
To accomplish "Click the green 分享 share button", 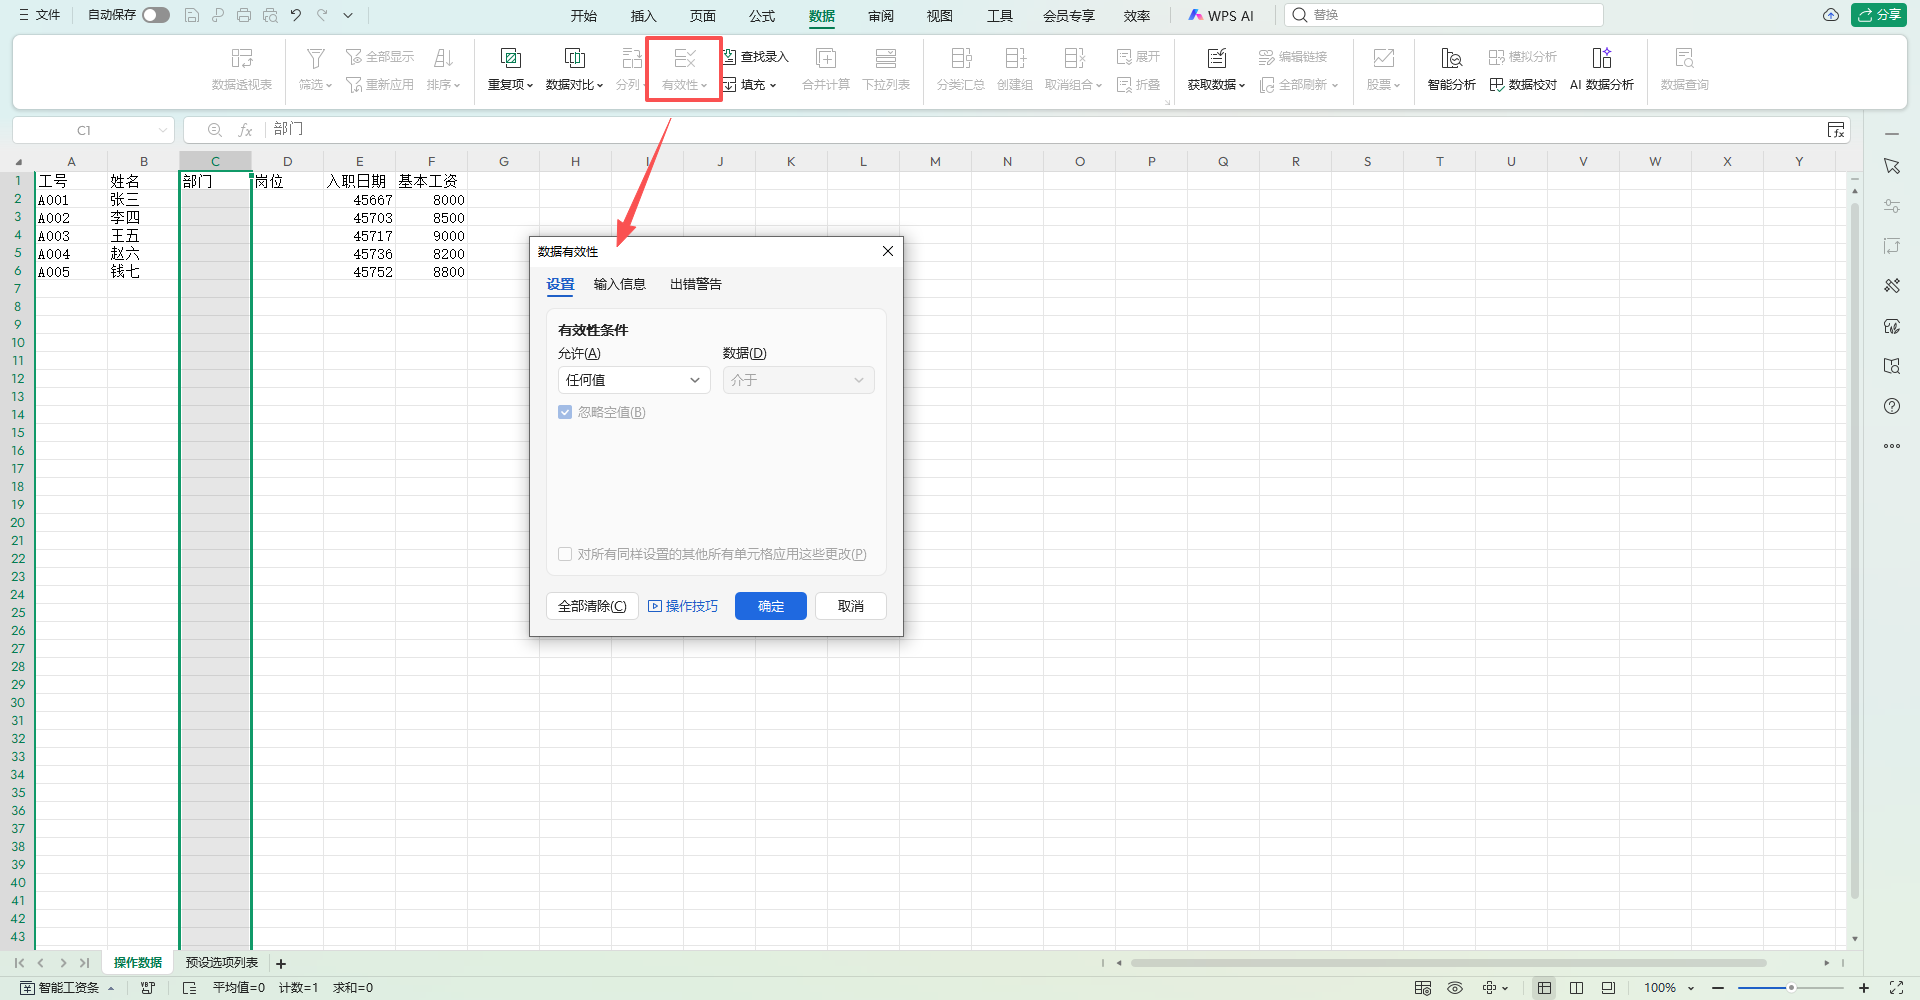I will [1879, 15].
